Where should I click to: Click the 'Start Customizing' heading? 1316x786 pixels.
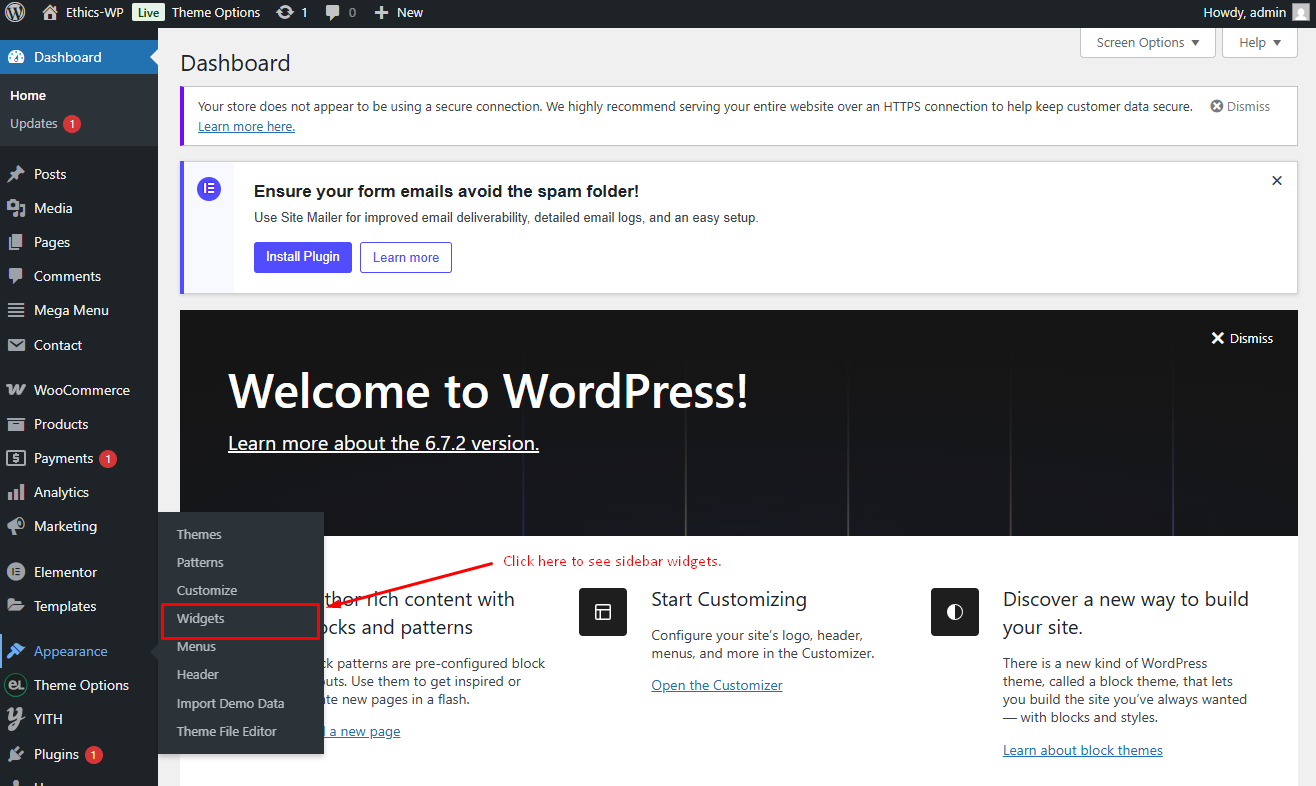pos(729,600)
